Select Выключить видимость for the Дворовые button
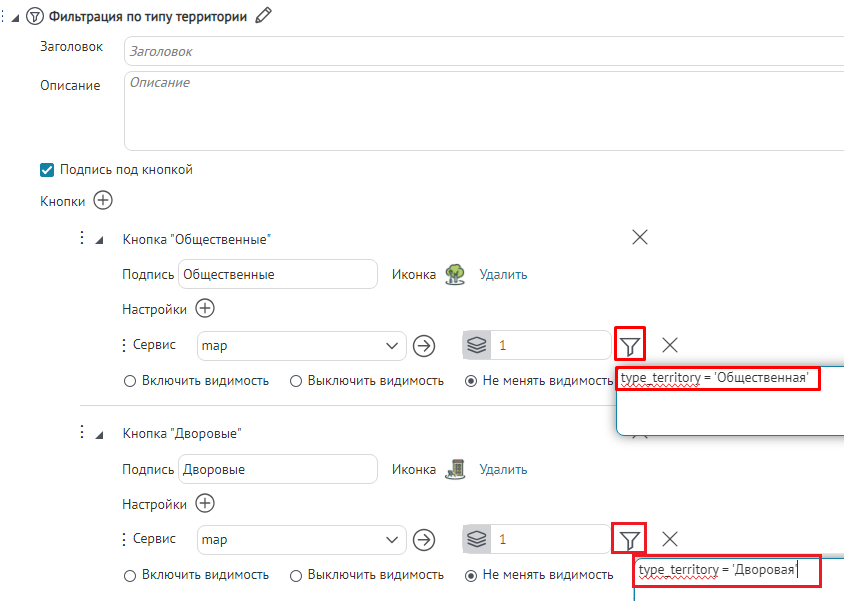This screenshot has height=601, width=844. click(x=296, y=575)
